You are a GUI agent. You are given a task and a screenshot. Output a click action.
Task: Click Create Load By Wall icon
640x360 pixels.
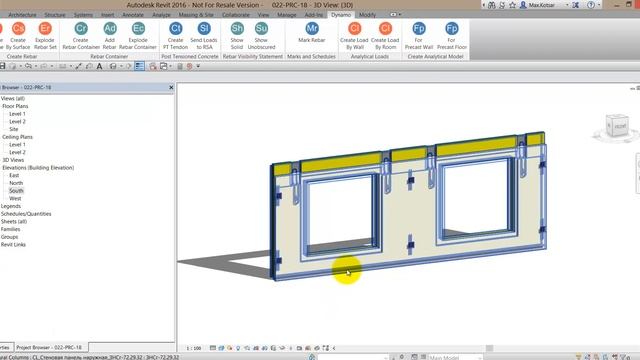(354, 29)
